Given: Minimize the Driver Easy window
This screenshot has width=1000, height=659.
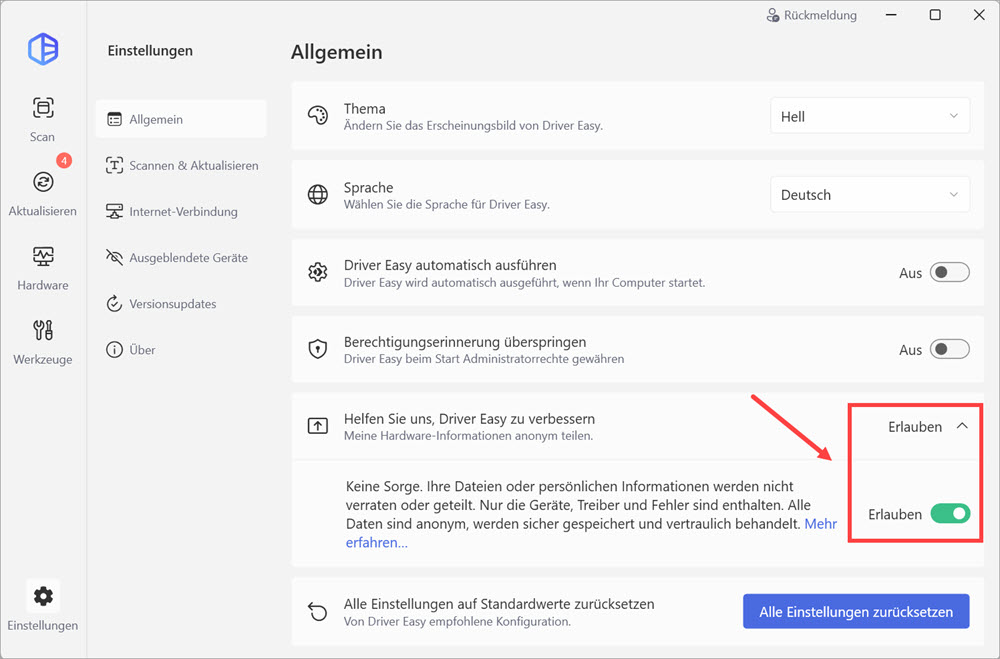Looking at the screenshot, I should tap(891, 15).
